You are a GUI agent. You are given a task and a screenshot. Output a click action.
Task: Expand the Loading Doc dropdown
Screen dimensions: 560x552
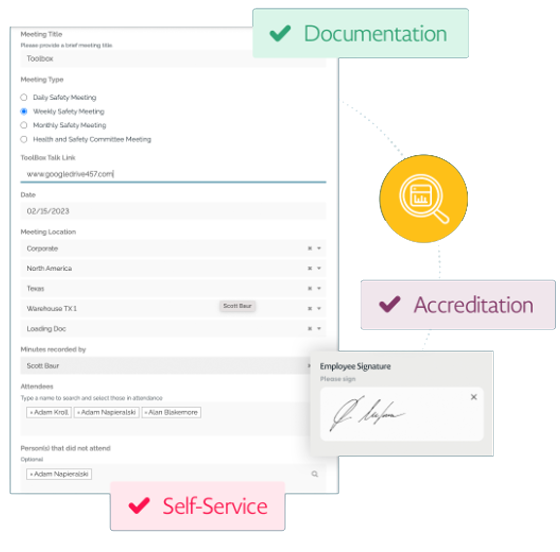pos(319,328)
